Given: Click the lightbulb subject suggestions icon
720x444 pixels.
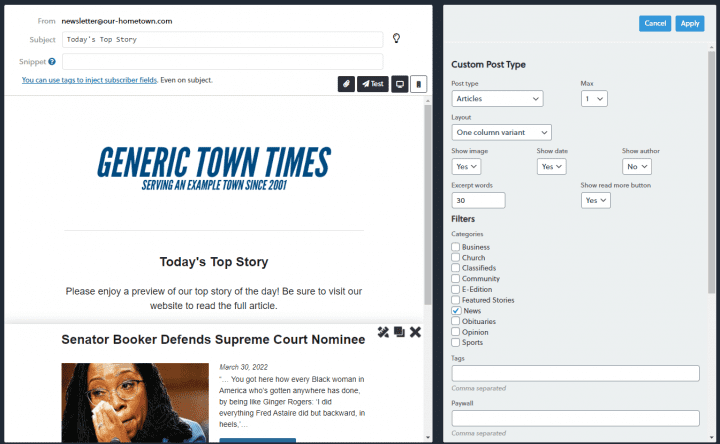Looking at the screenshot, I should pos(396,38).
